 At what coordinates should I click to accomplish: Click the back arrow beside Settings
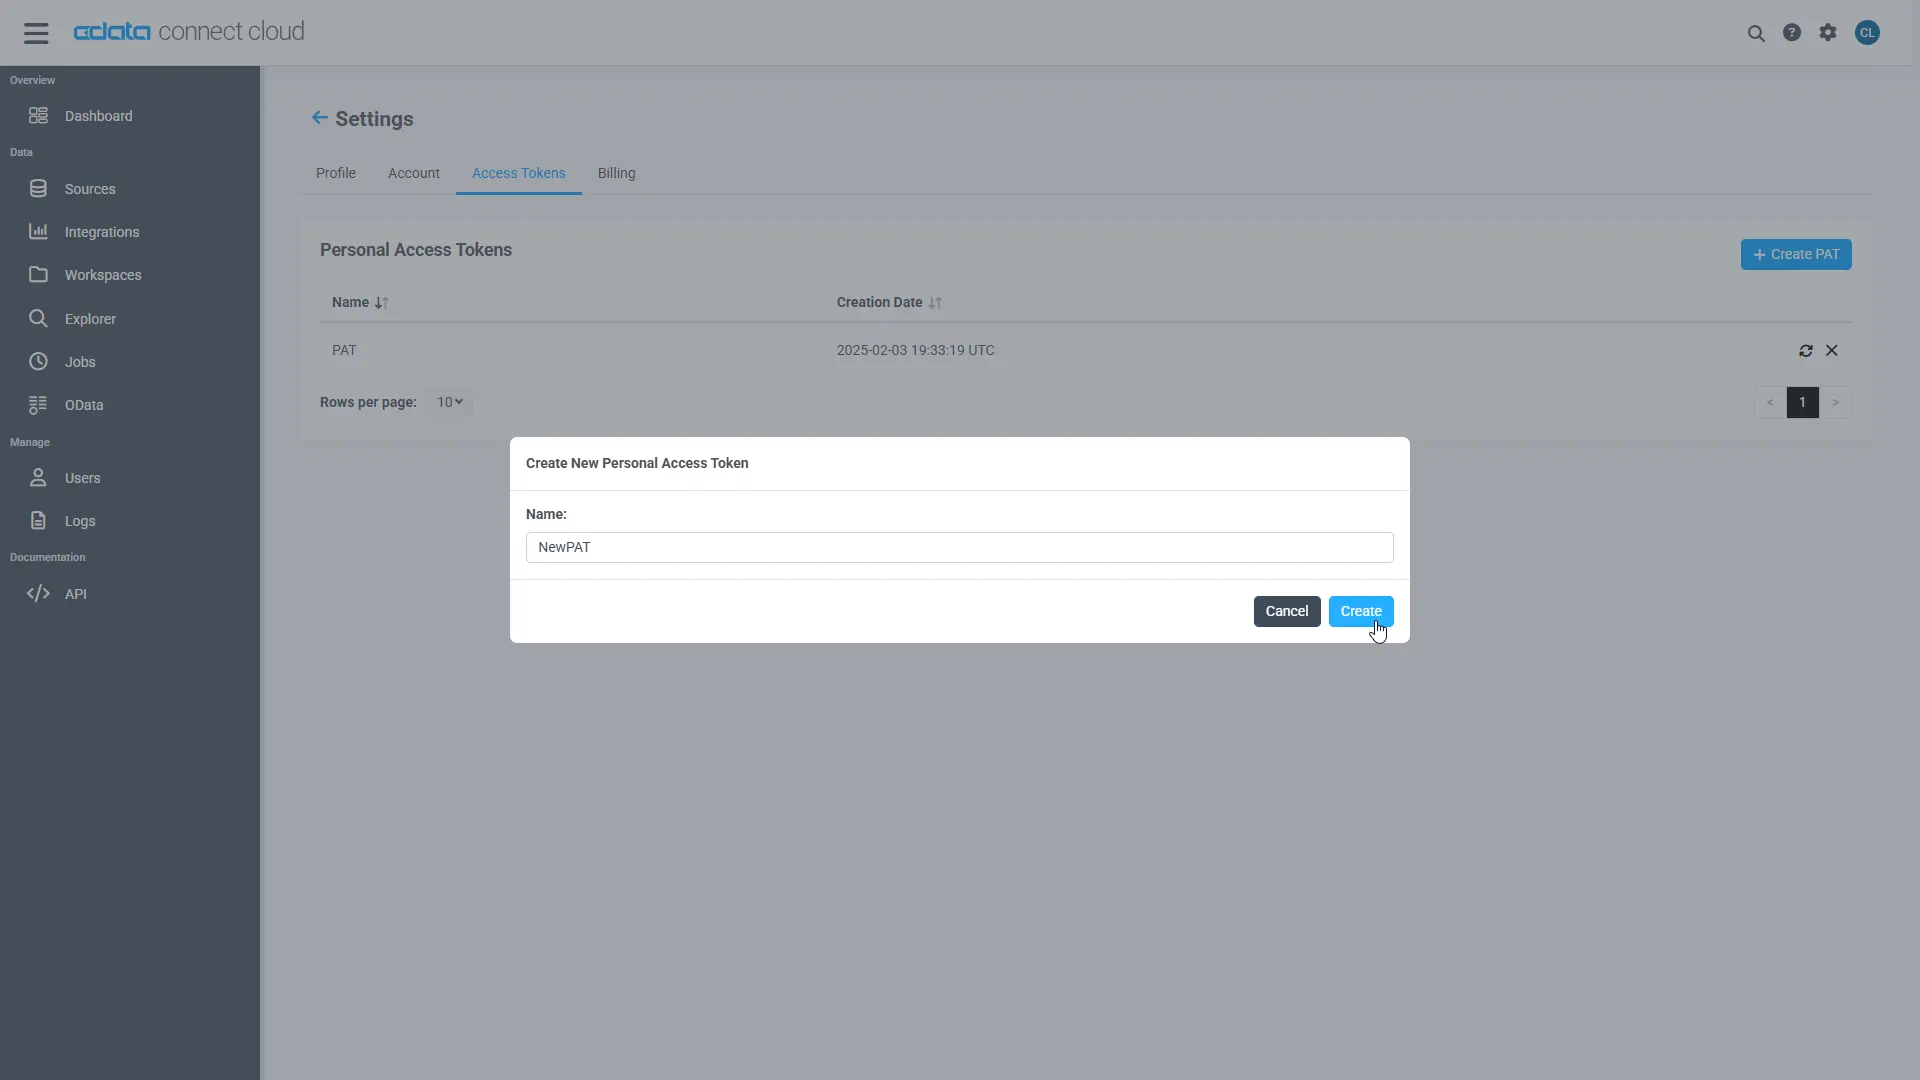click(x=319, y=118)
